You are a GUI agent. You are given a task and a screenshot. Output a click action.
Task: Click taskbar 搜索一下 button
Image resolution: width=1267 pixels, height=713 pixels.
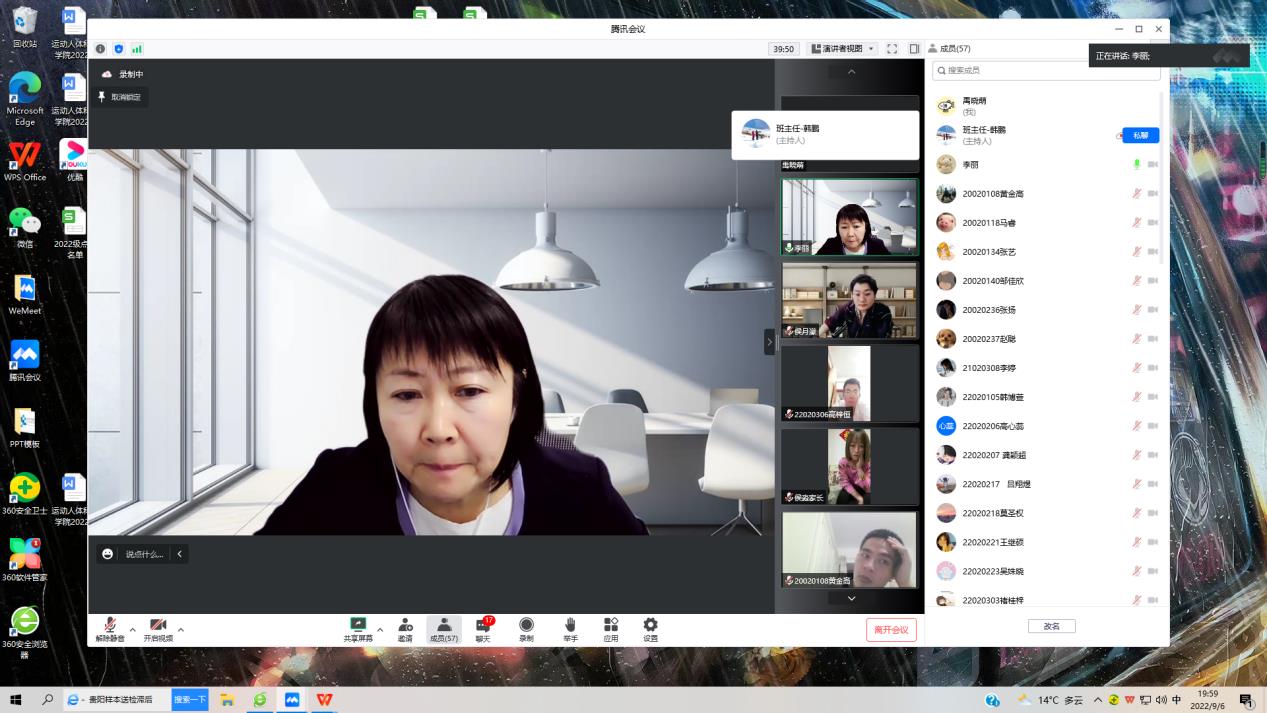[190, 700]
